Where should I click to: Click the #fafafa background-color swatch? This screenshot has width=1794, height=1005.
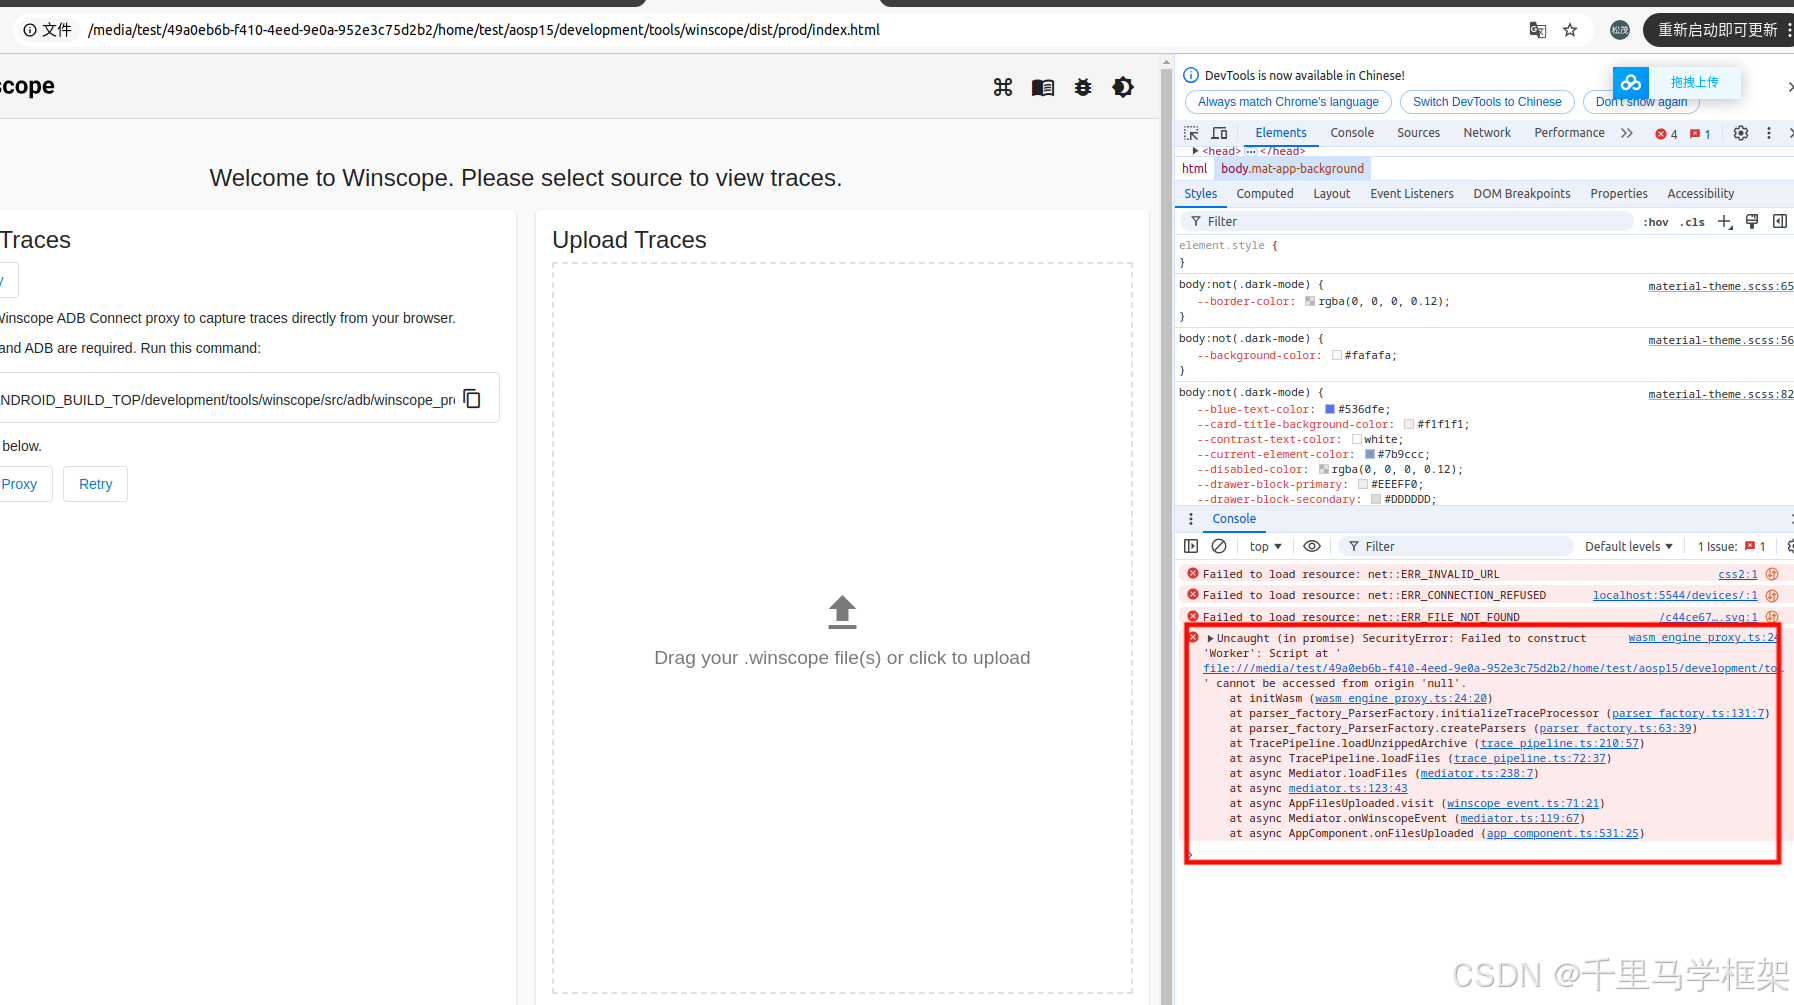(1337, 355)
